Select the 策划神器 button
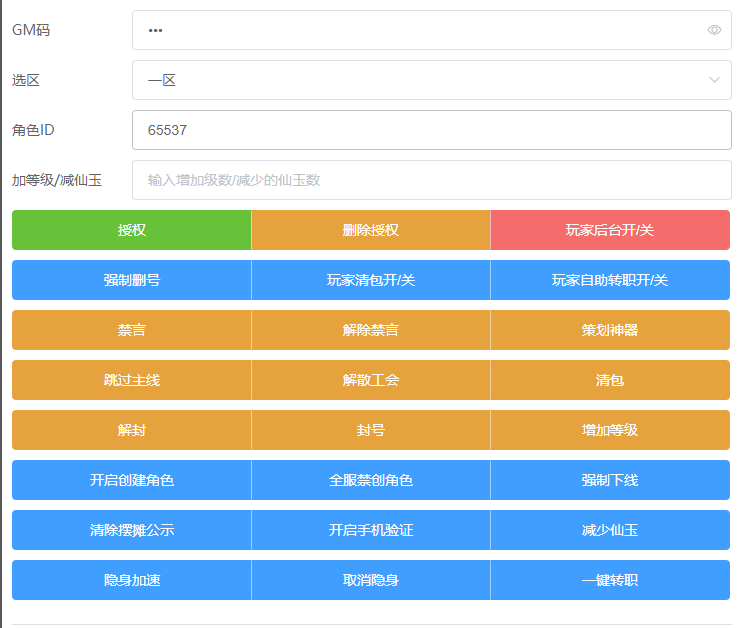This screenshot has height=628, width=739. 610,330
